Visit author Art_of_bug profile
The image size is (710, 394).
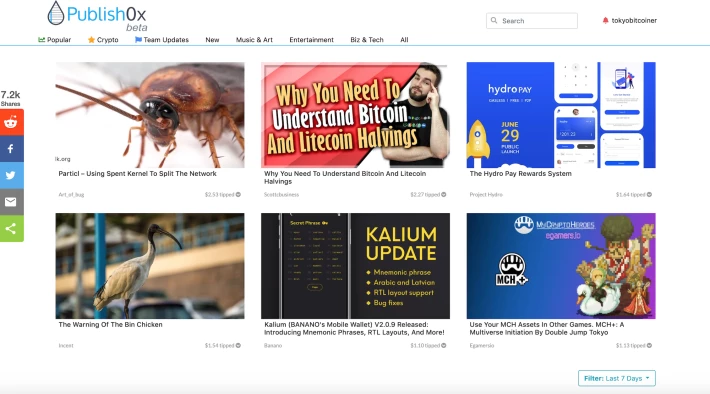point(71,195)
